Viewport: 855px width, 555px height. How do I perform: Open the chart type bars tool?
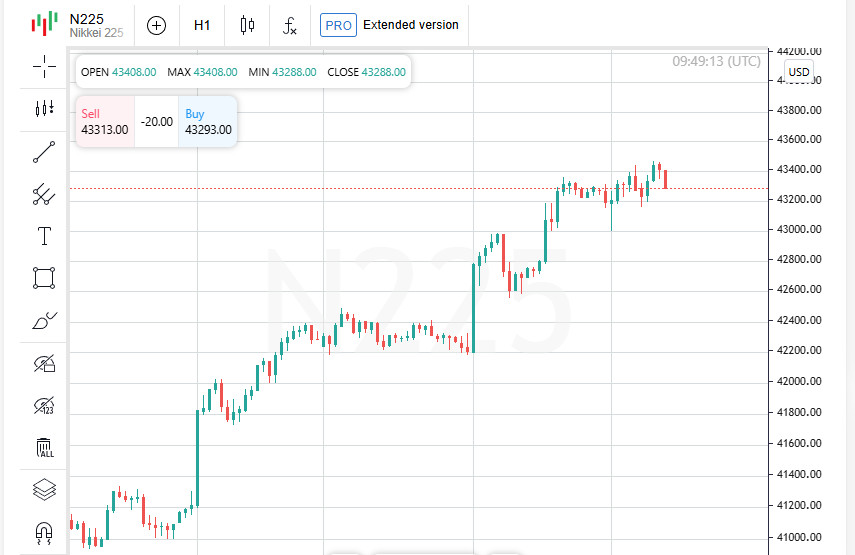[x=44, y=109]
